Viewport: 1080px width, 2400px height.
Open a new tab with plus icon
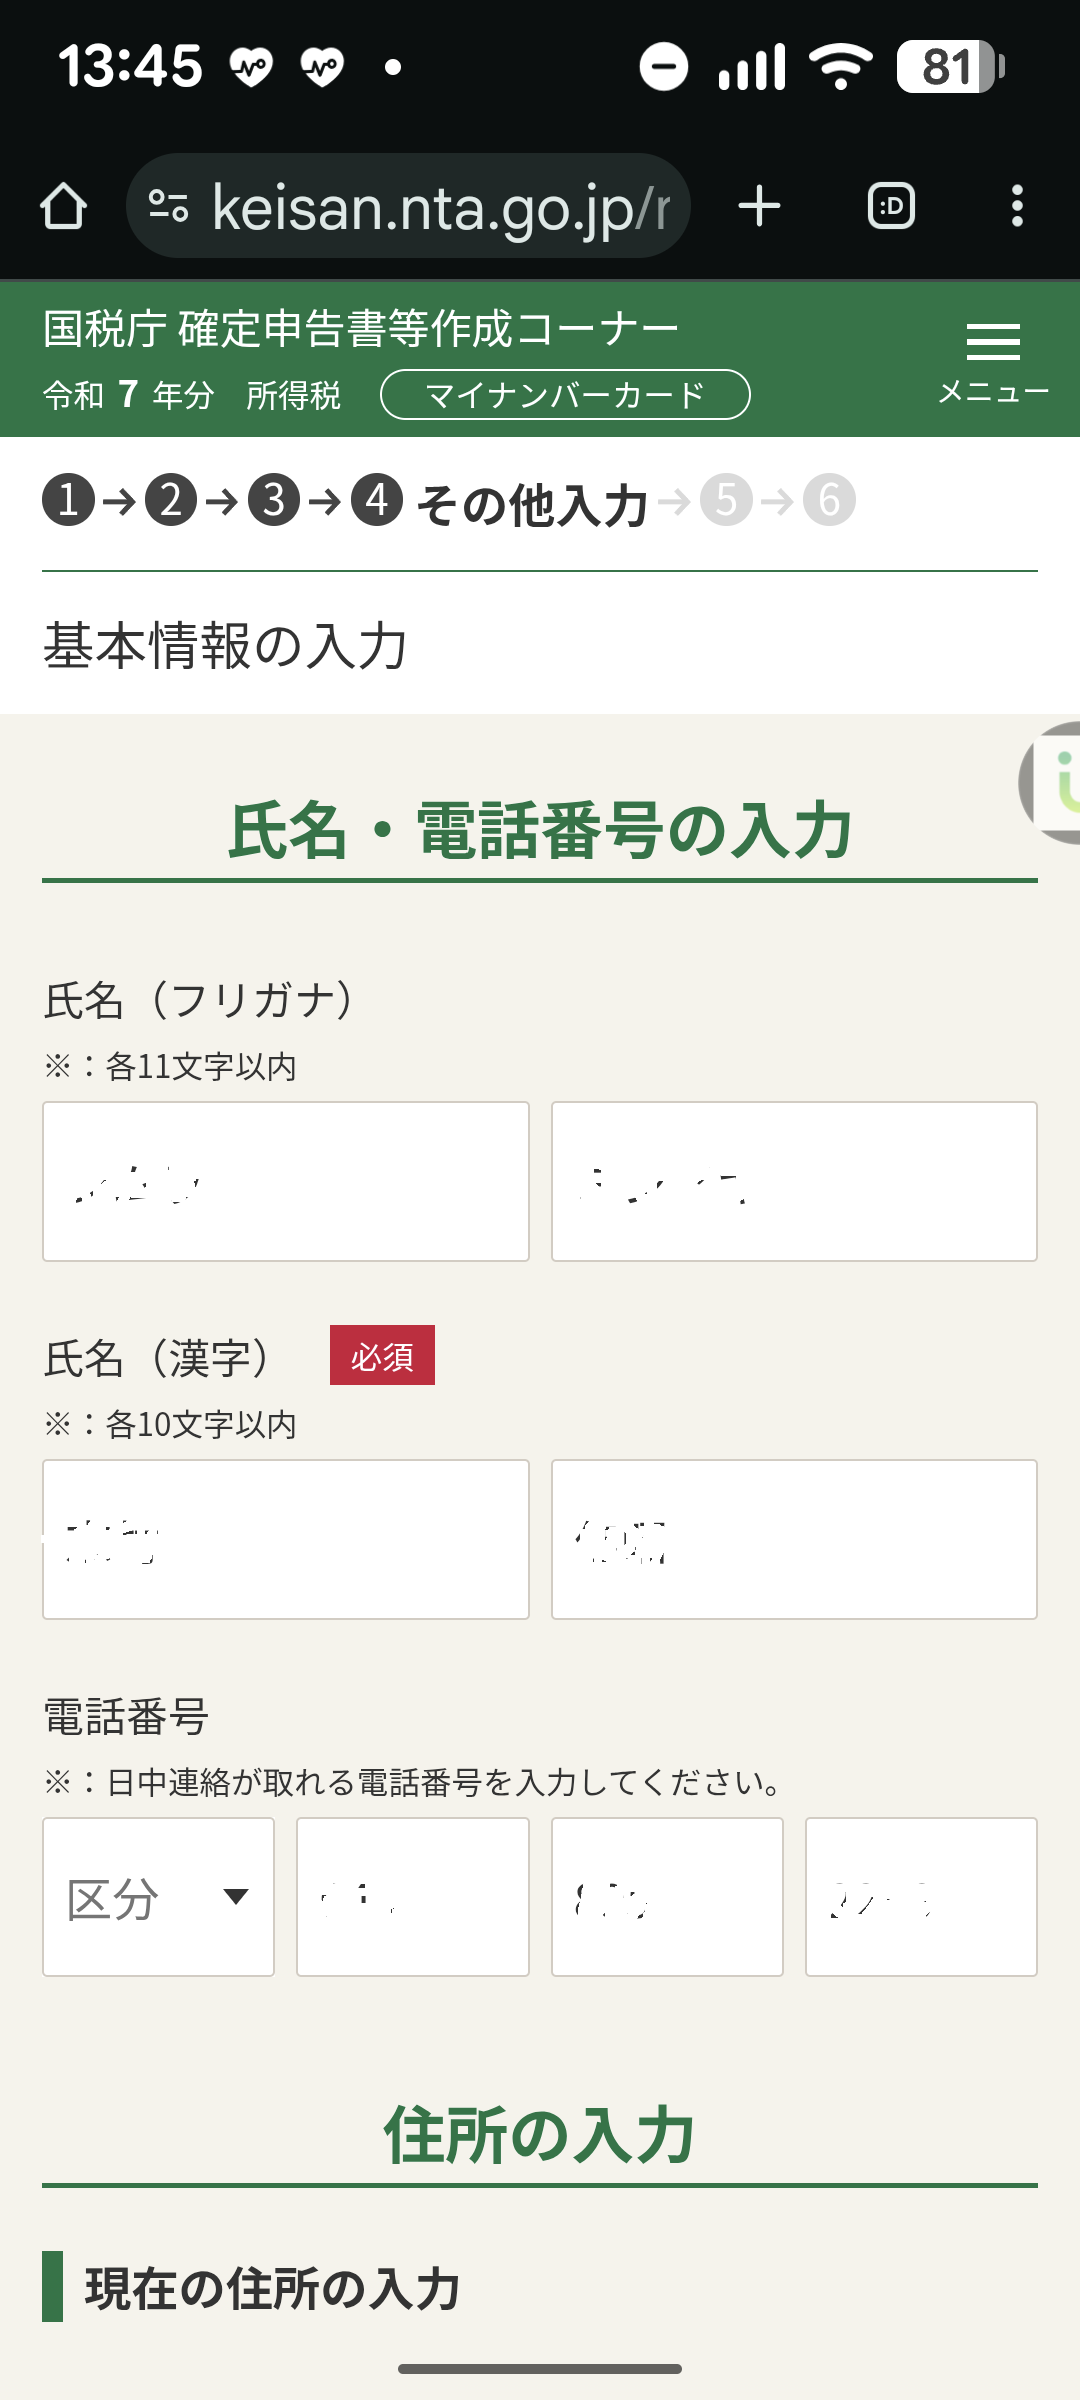pos(759,206)
